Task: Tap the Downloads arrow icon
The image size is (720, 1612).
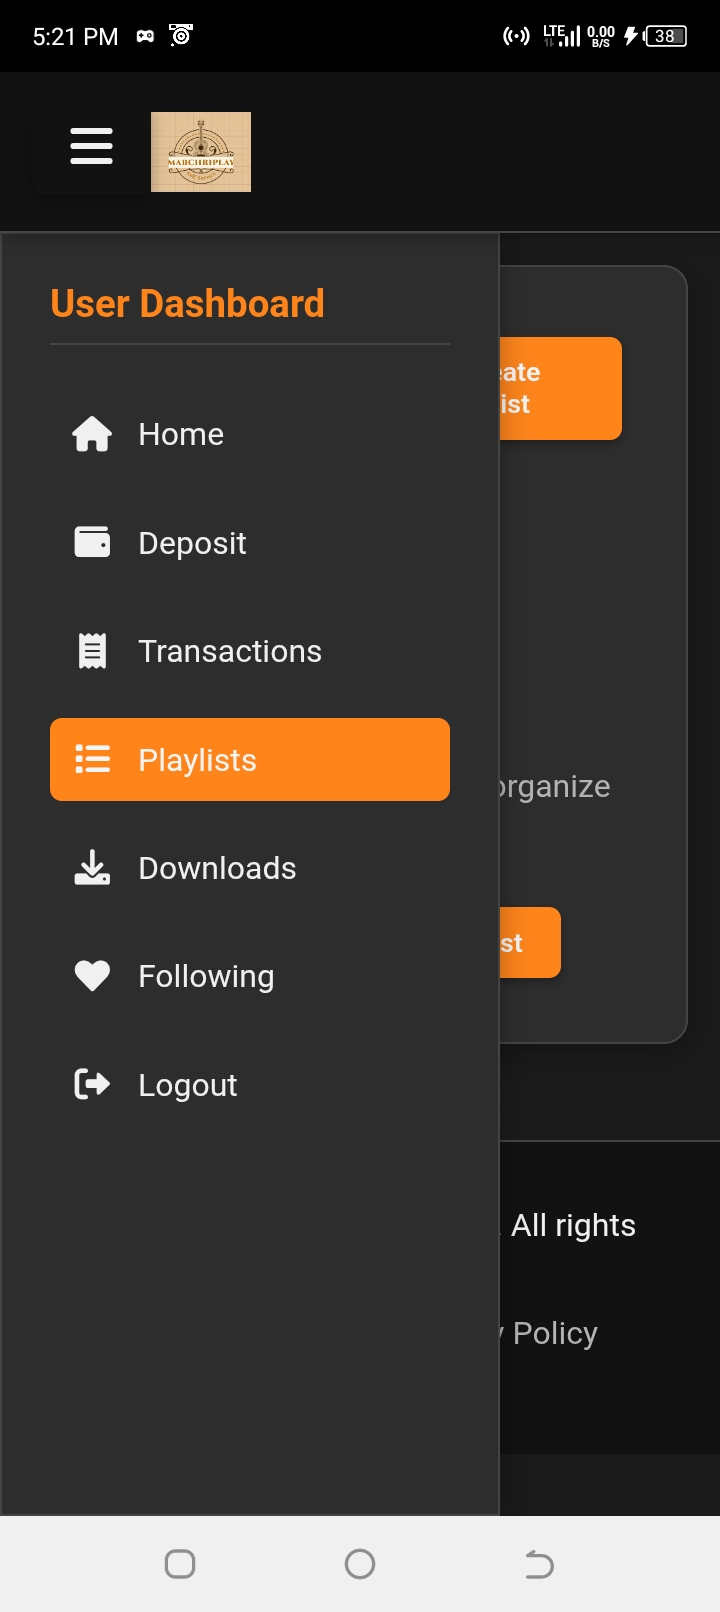Action: pyautogui.click(x=92, y=867)
